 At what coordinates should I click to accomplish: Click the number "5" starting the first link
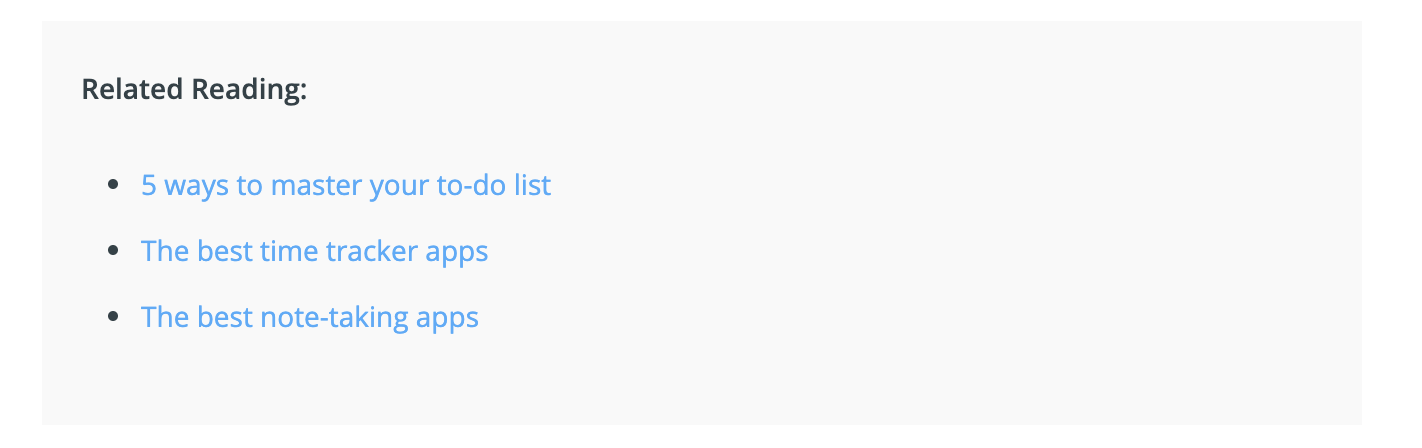pos(149,186)
